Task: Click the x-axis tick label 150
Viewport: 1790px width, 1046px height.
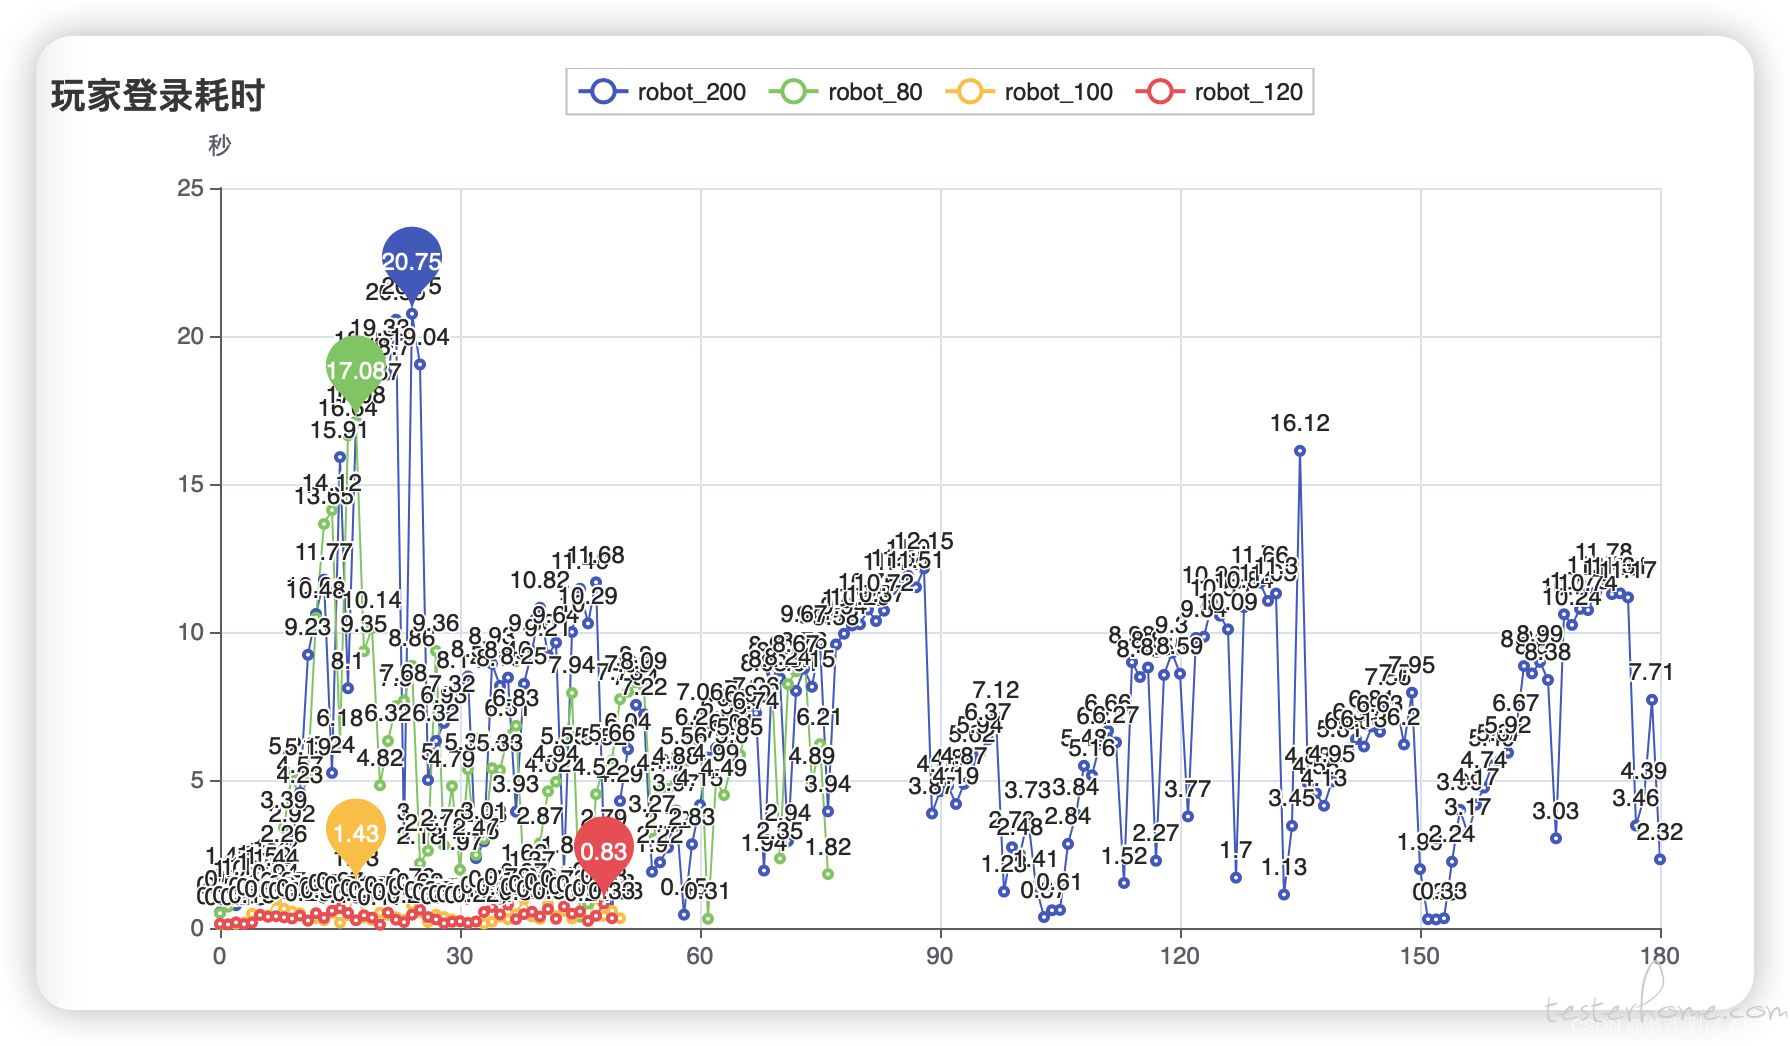Action: point(1419,956)
